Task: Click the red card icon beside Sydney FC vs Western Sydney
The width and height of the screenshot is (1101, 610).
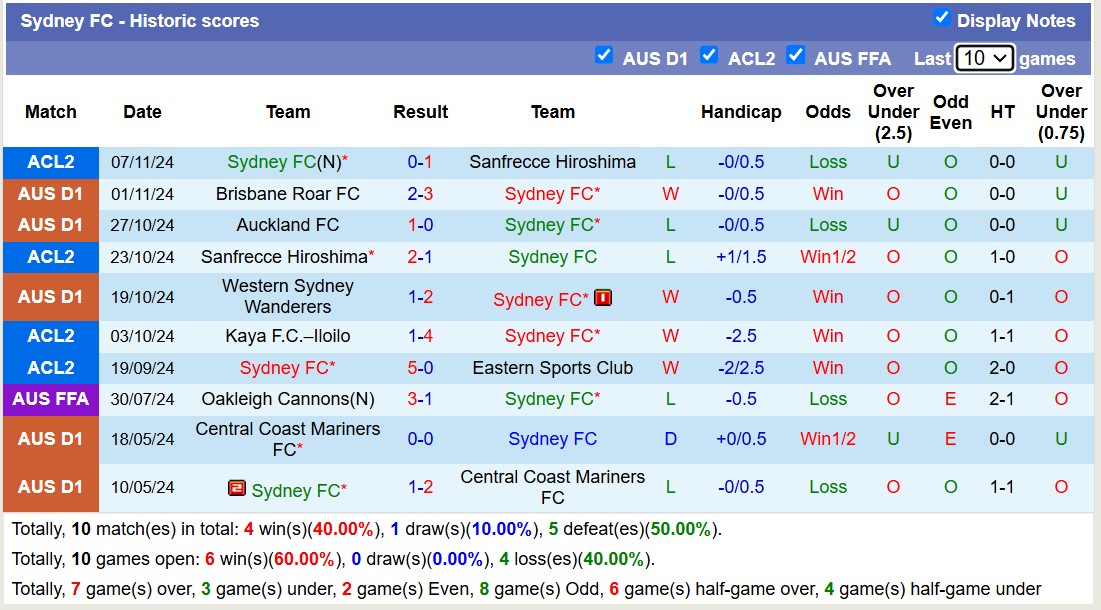Action: (605, 297)
